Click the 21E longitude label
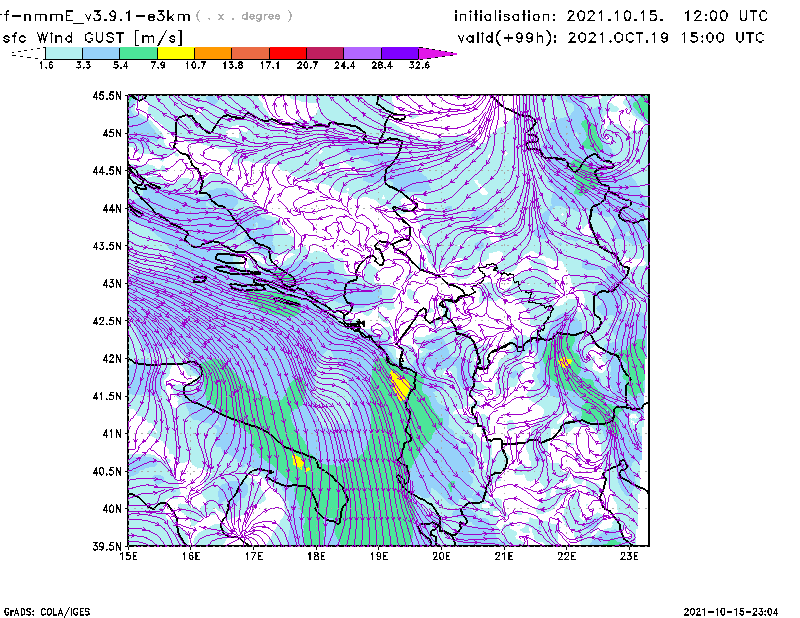This screenshot has width=800, height=618. click(504, 556)
